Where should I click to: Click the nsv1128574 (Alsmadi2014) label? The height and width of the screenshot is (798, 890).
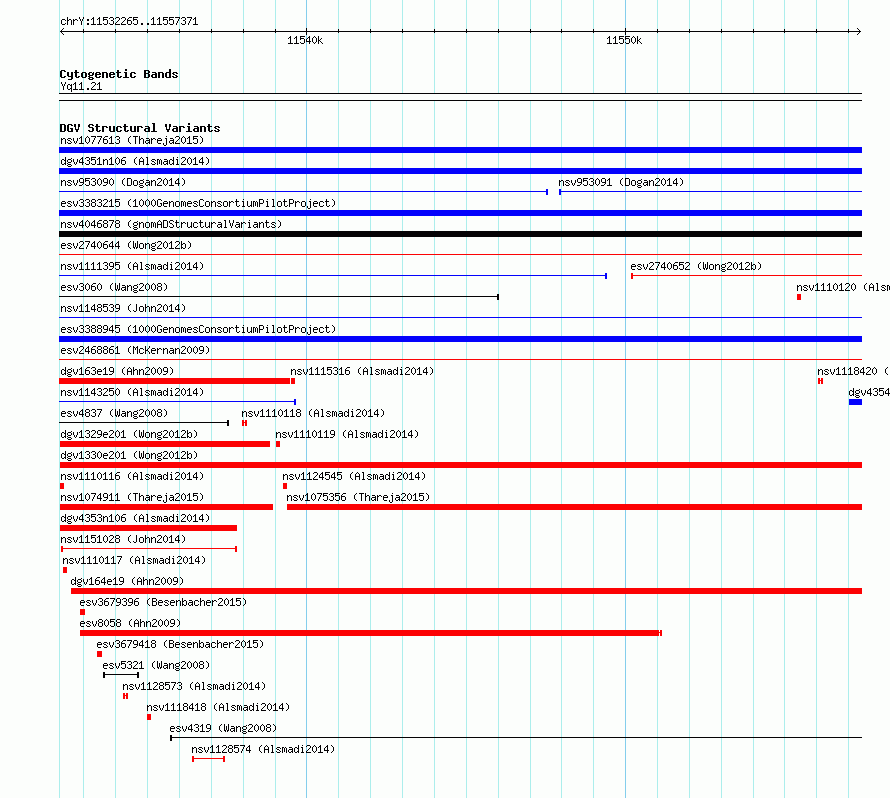[263, 749]
